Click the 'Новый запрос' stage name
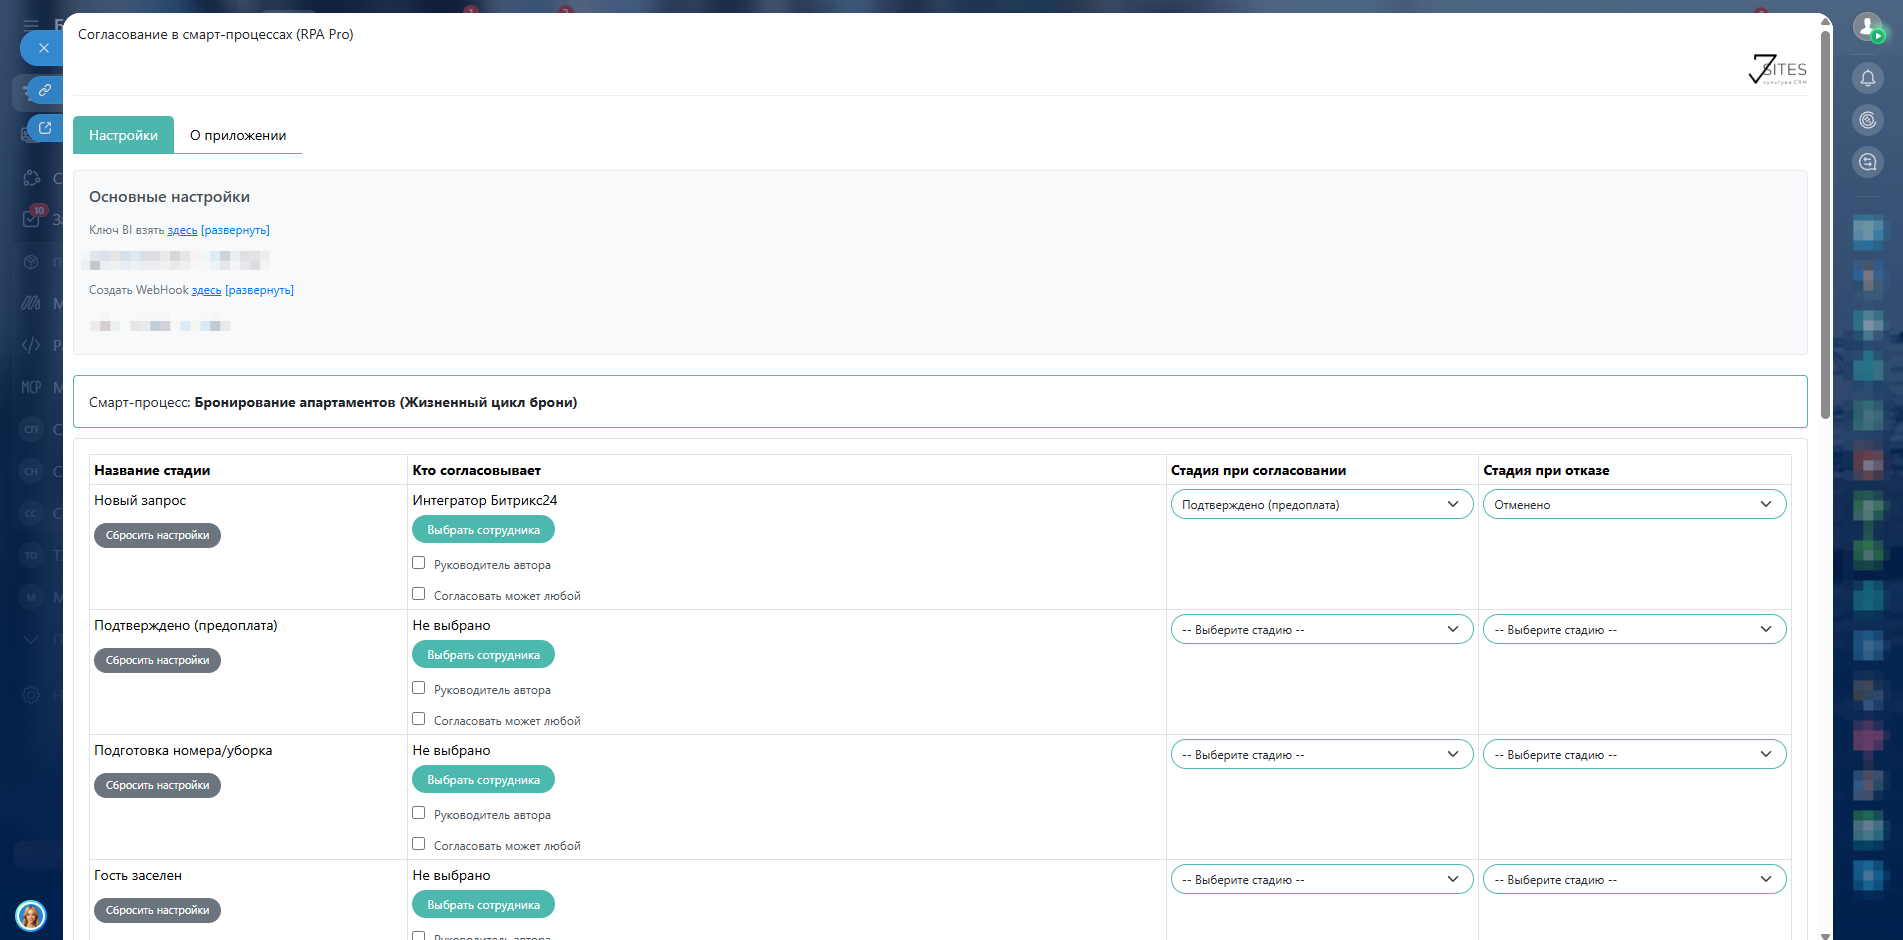Image resolution: width=1903 pixels, height=940 pixels. click(x=140, y=500)
